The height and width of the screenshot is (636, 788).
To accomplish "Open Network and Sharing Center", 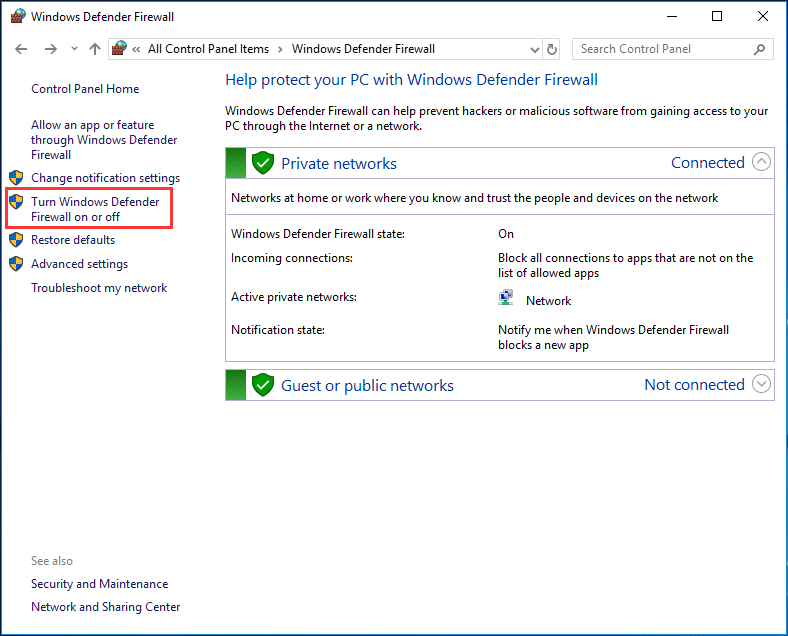I will coord(106,607).
